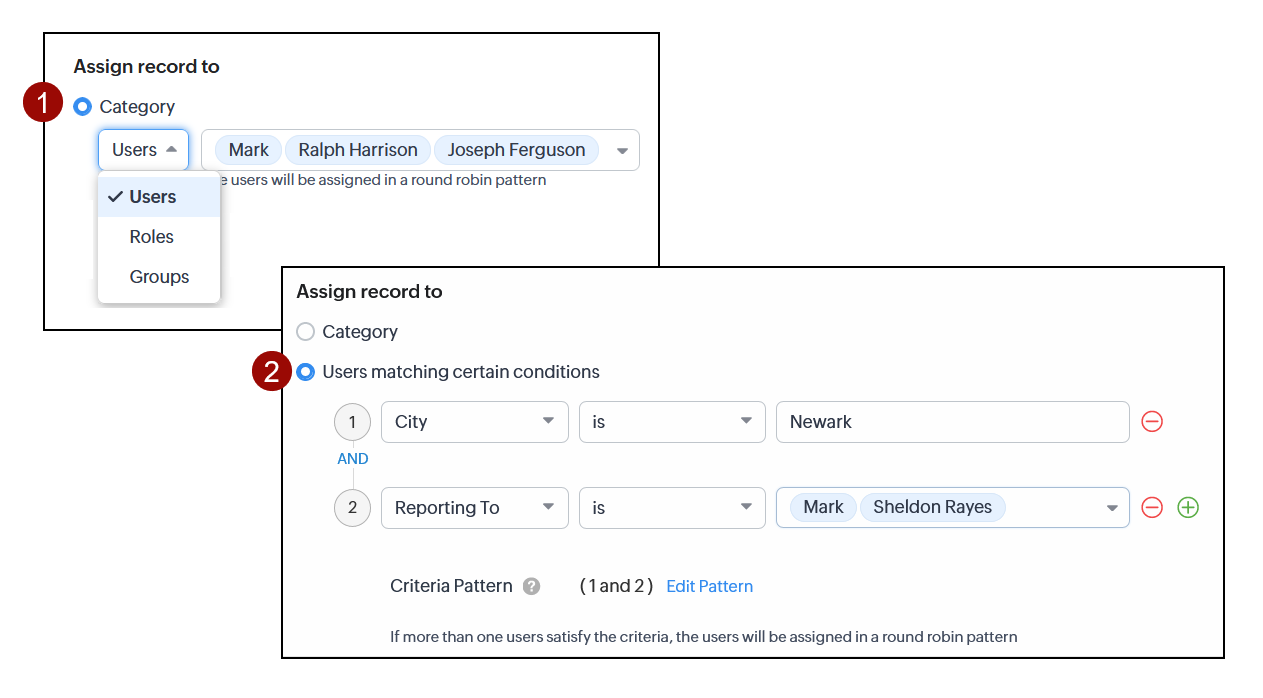
Task: Click the Edit Pattern link
Action: [x=709, y=587]
